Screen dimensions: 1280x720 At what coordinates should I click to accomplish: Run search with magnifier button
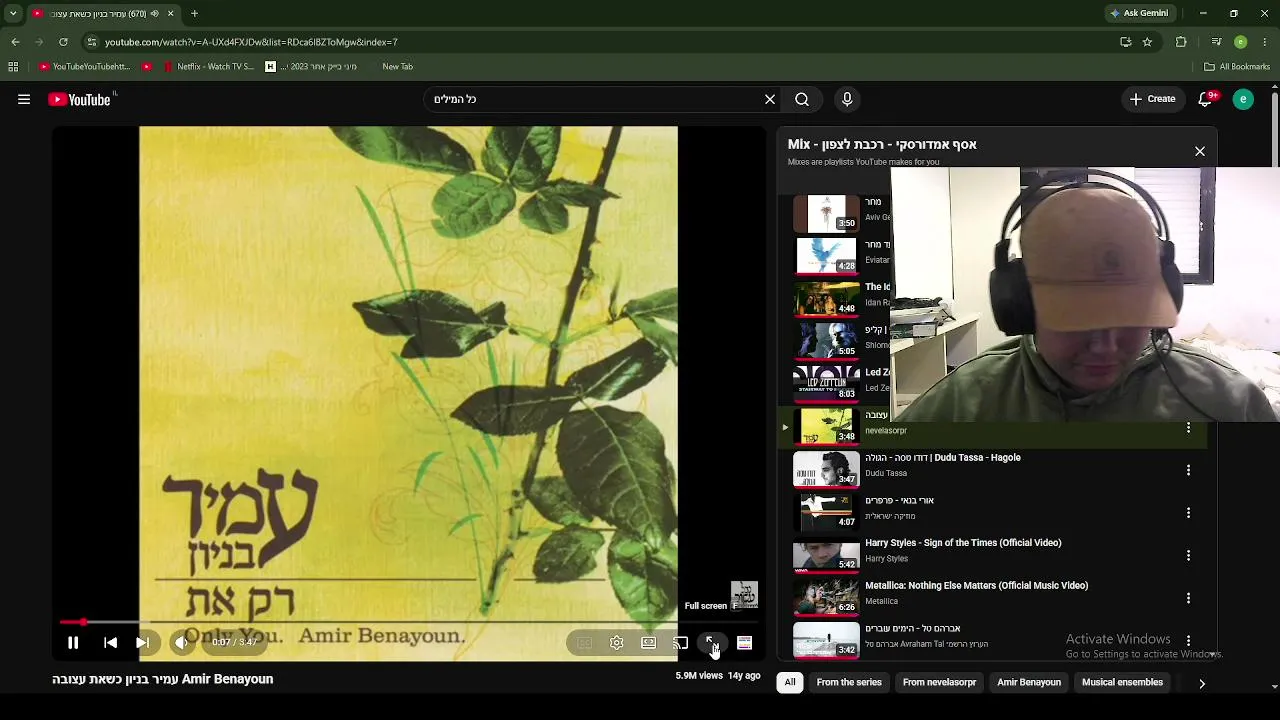point(802,99)
